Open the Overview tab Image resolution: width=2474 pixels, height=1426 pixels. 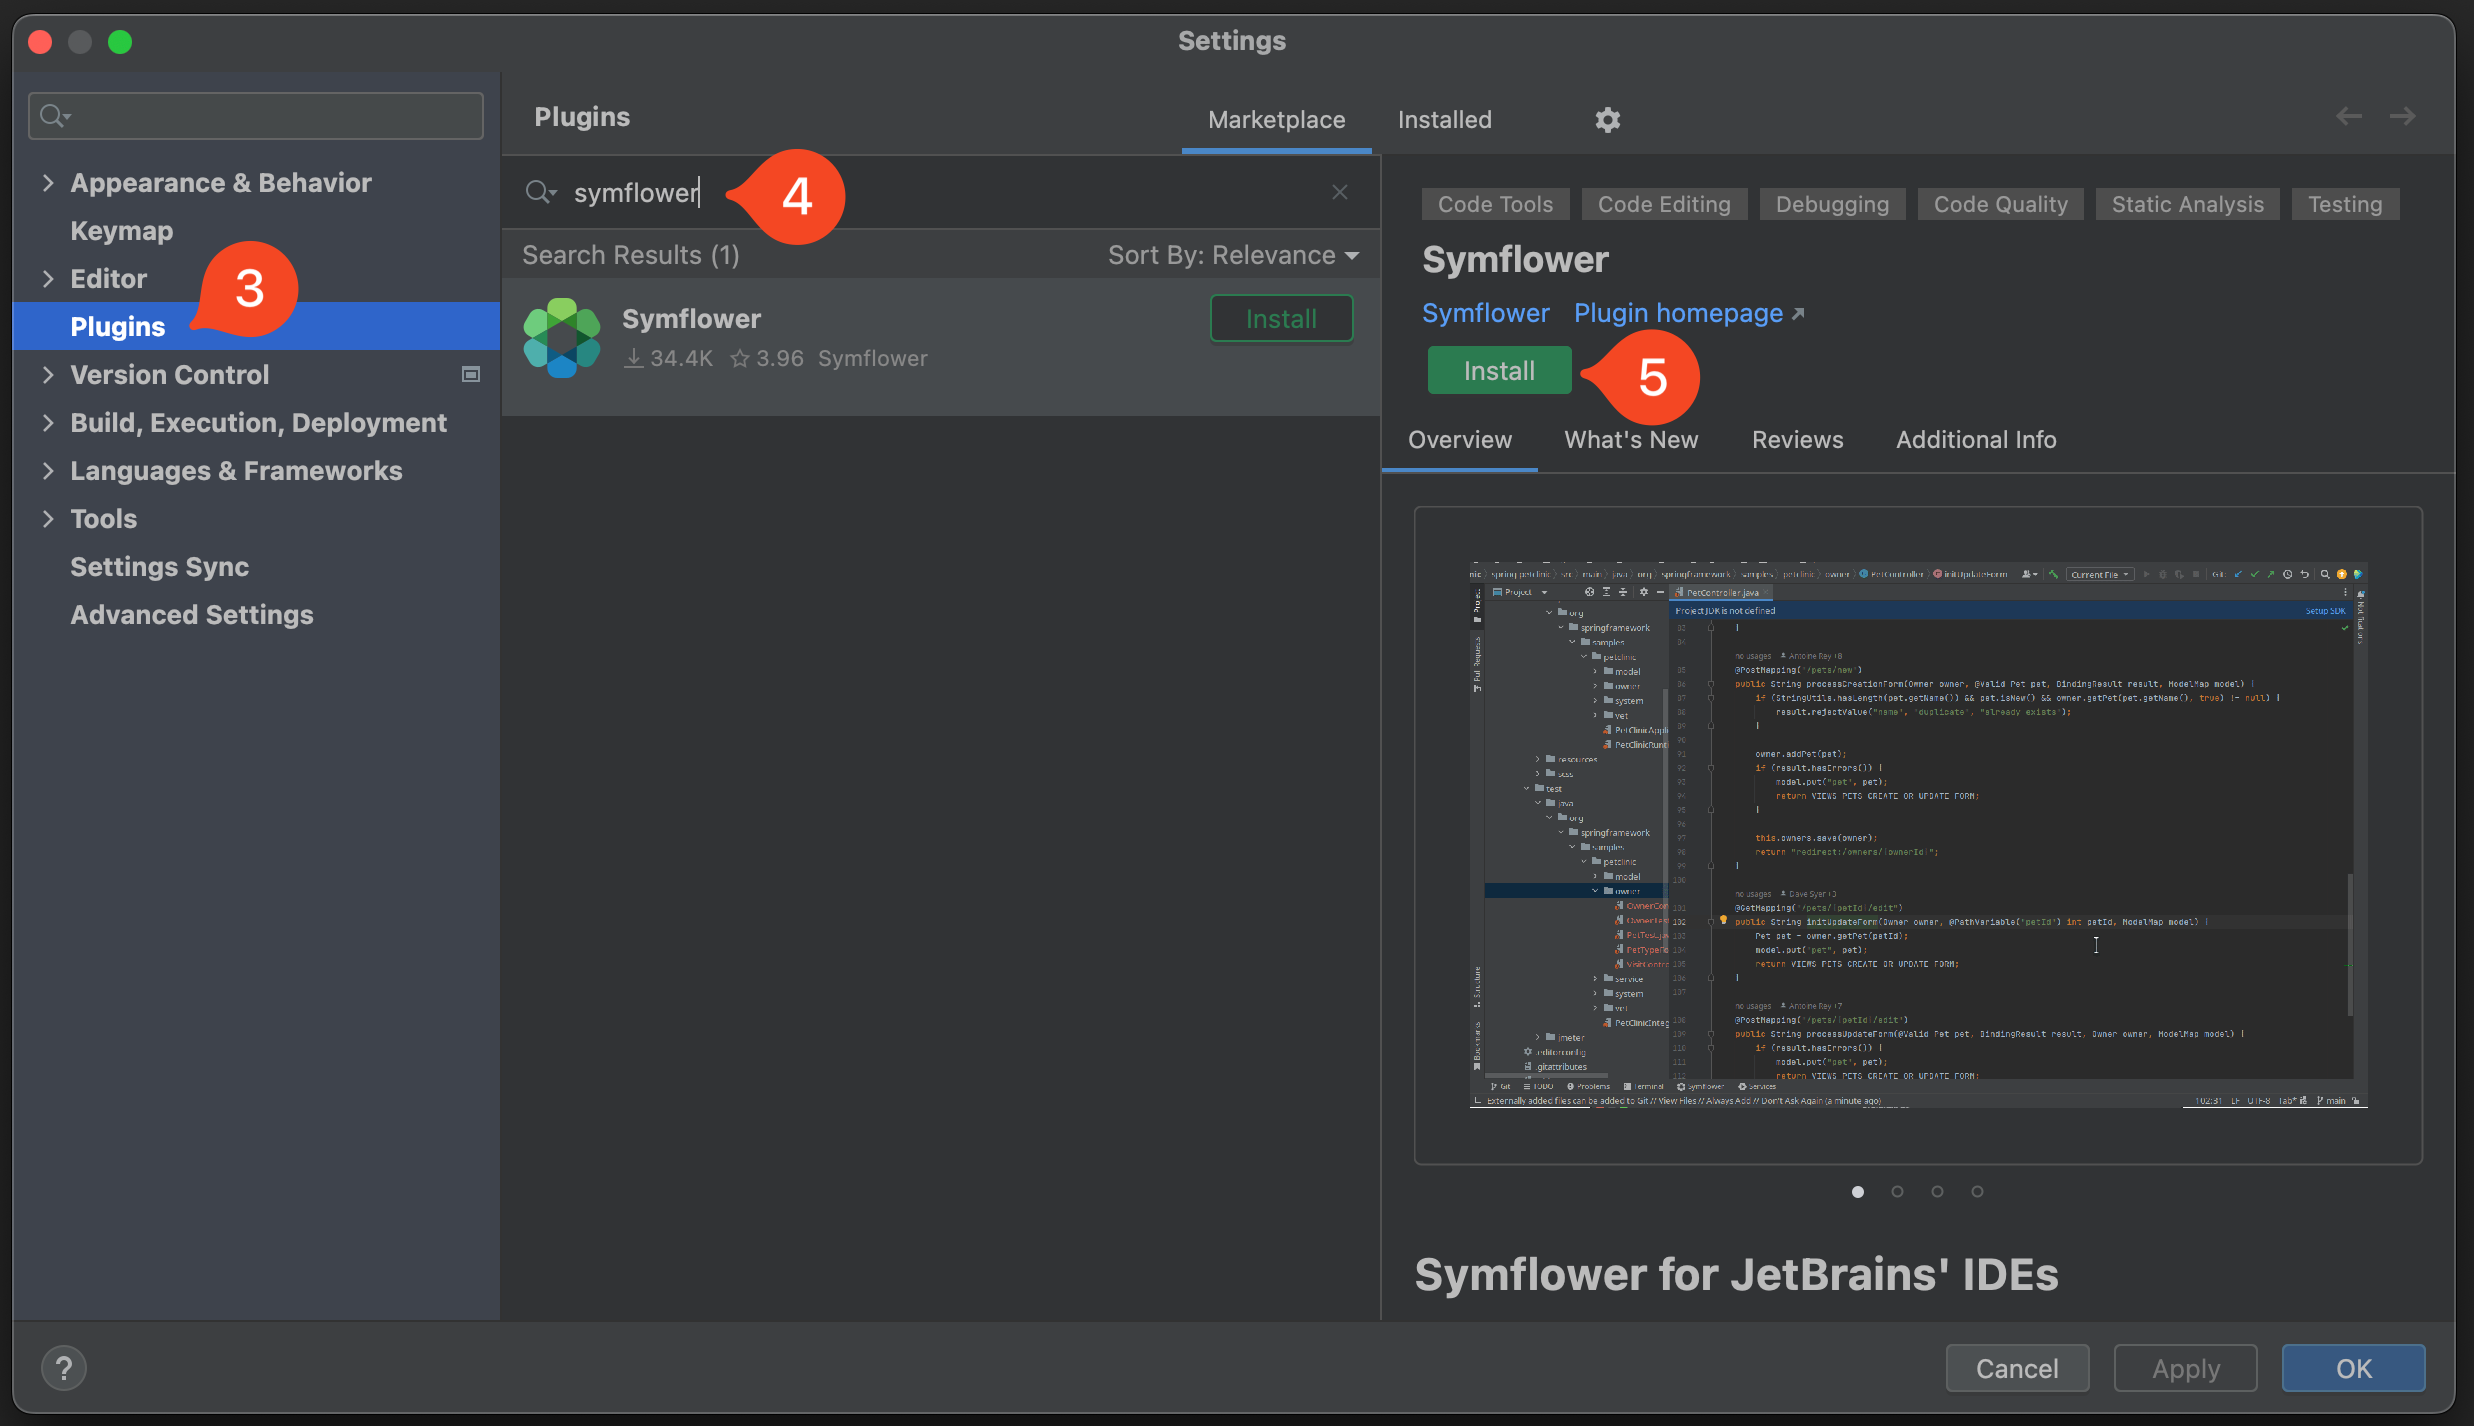coord(1460,440)
